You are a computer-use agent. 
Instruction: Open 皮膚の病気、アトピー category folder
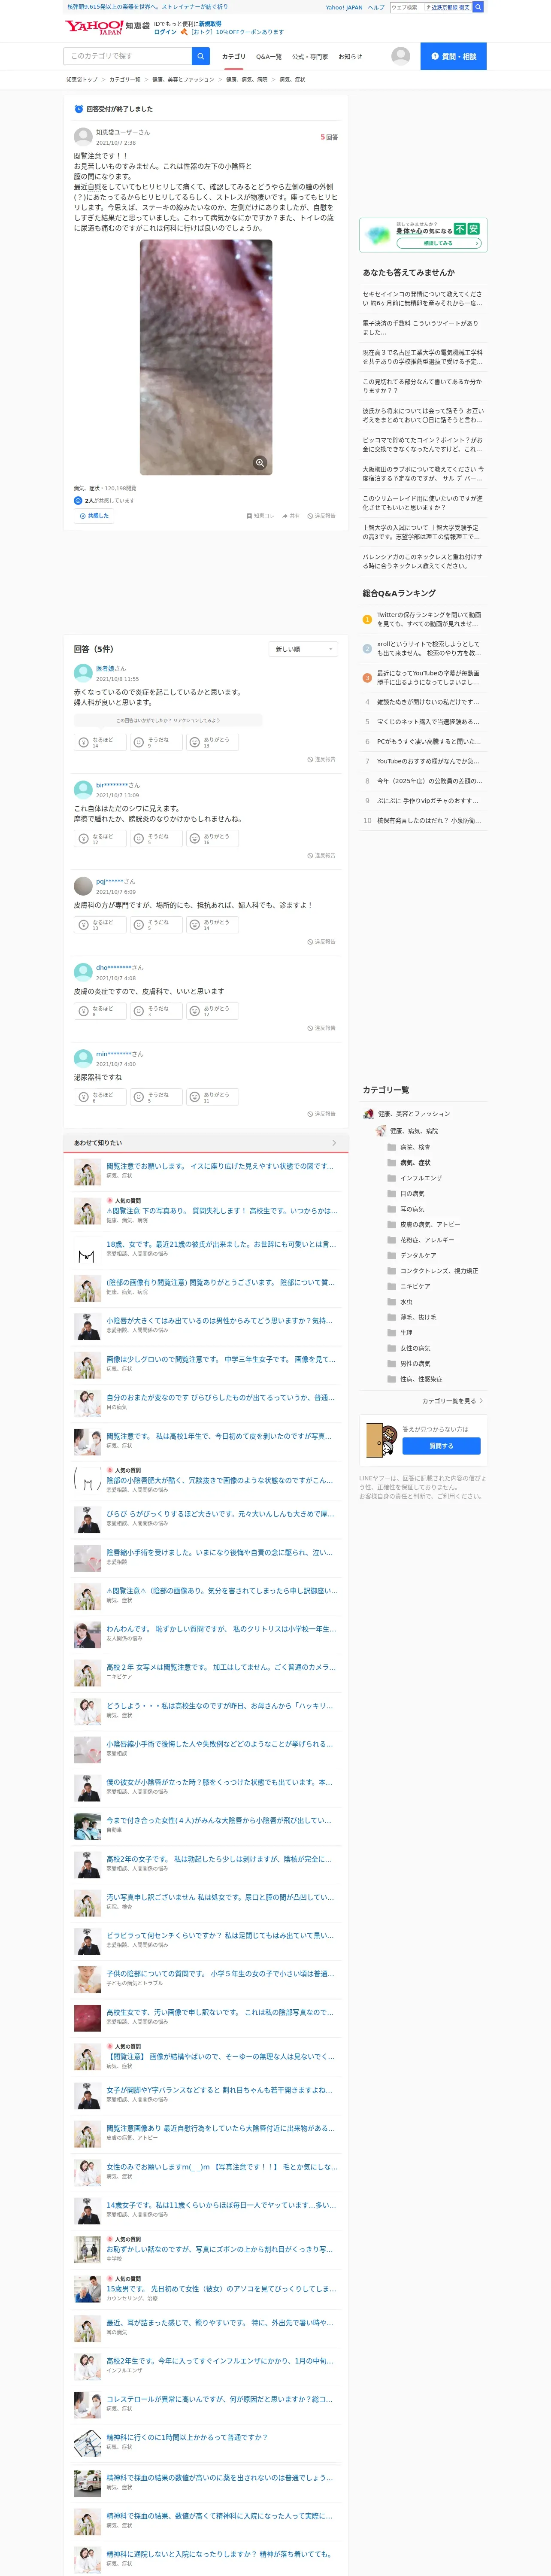[424, 1224]
